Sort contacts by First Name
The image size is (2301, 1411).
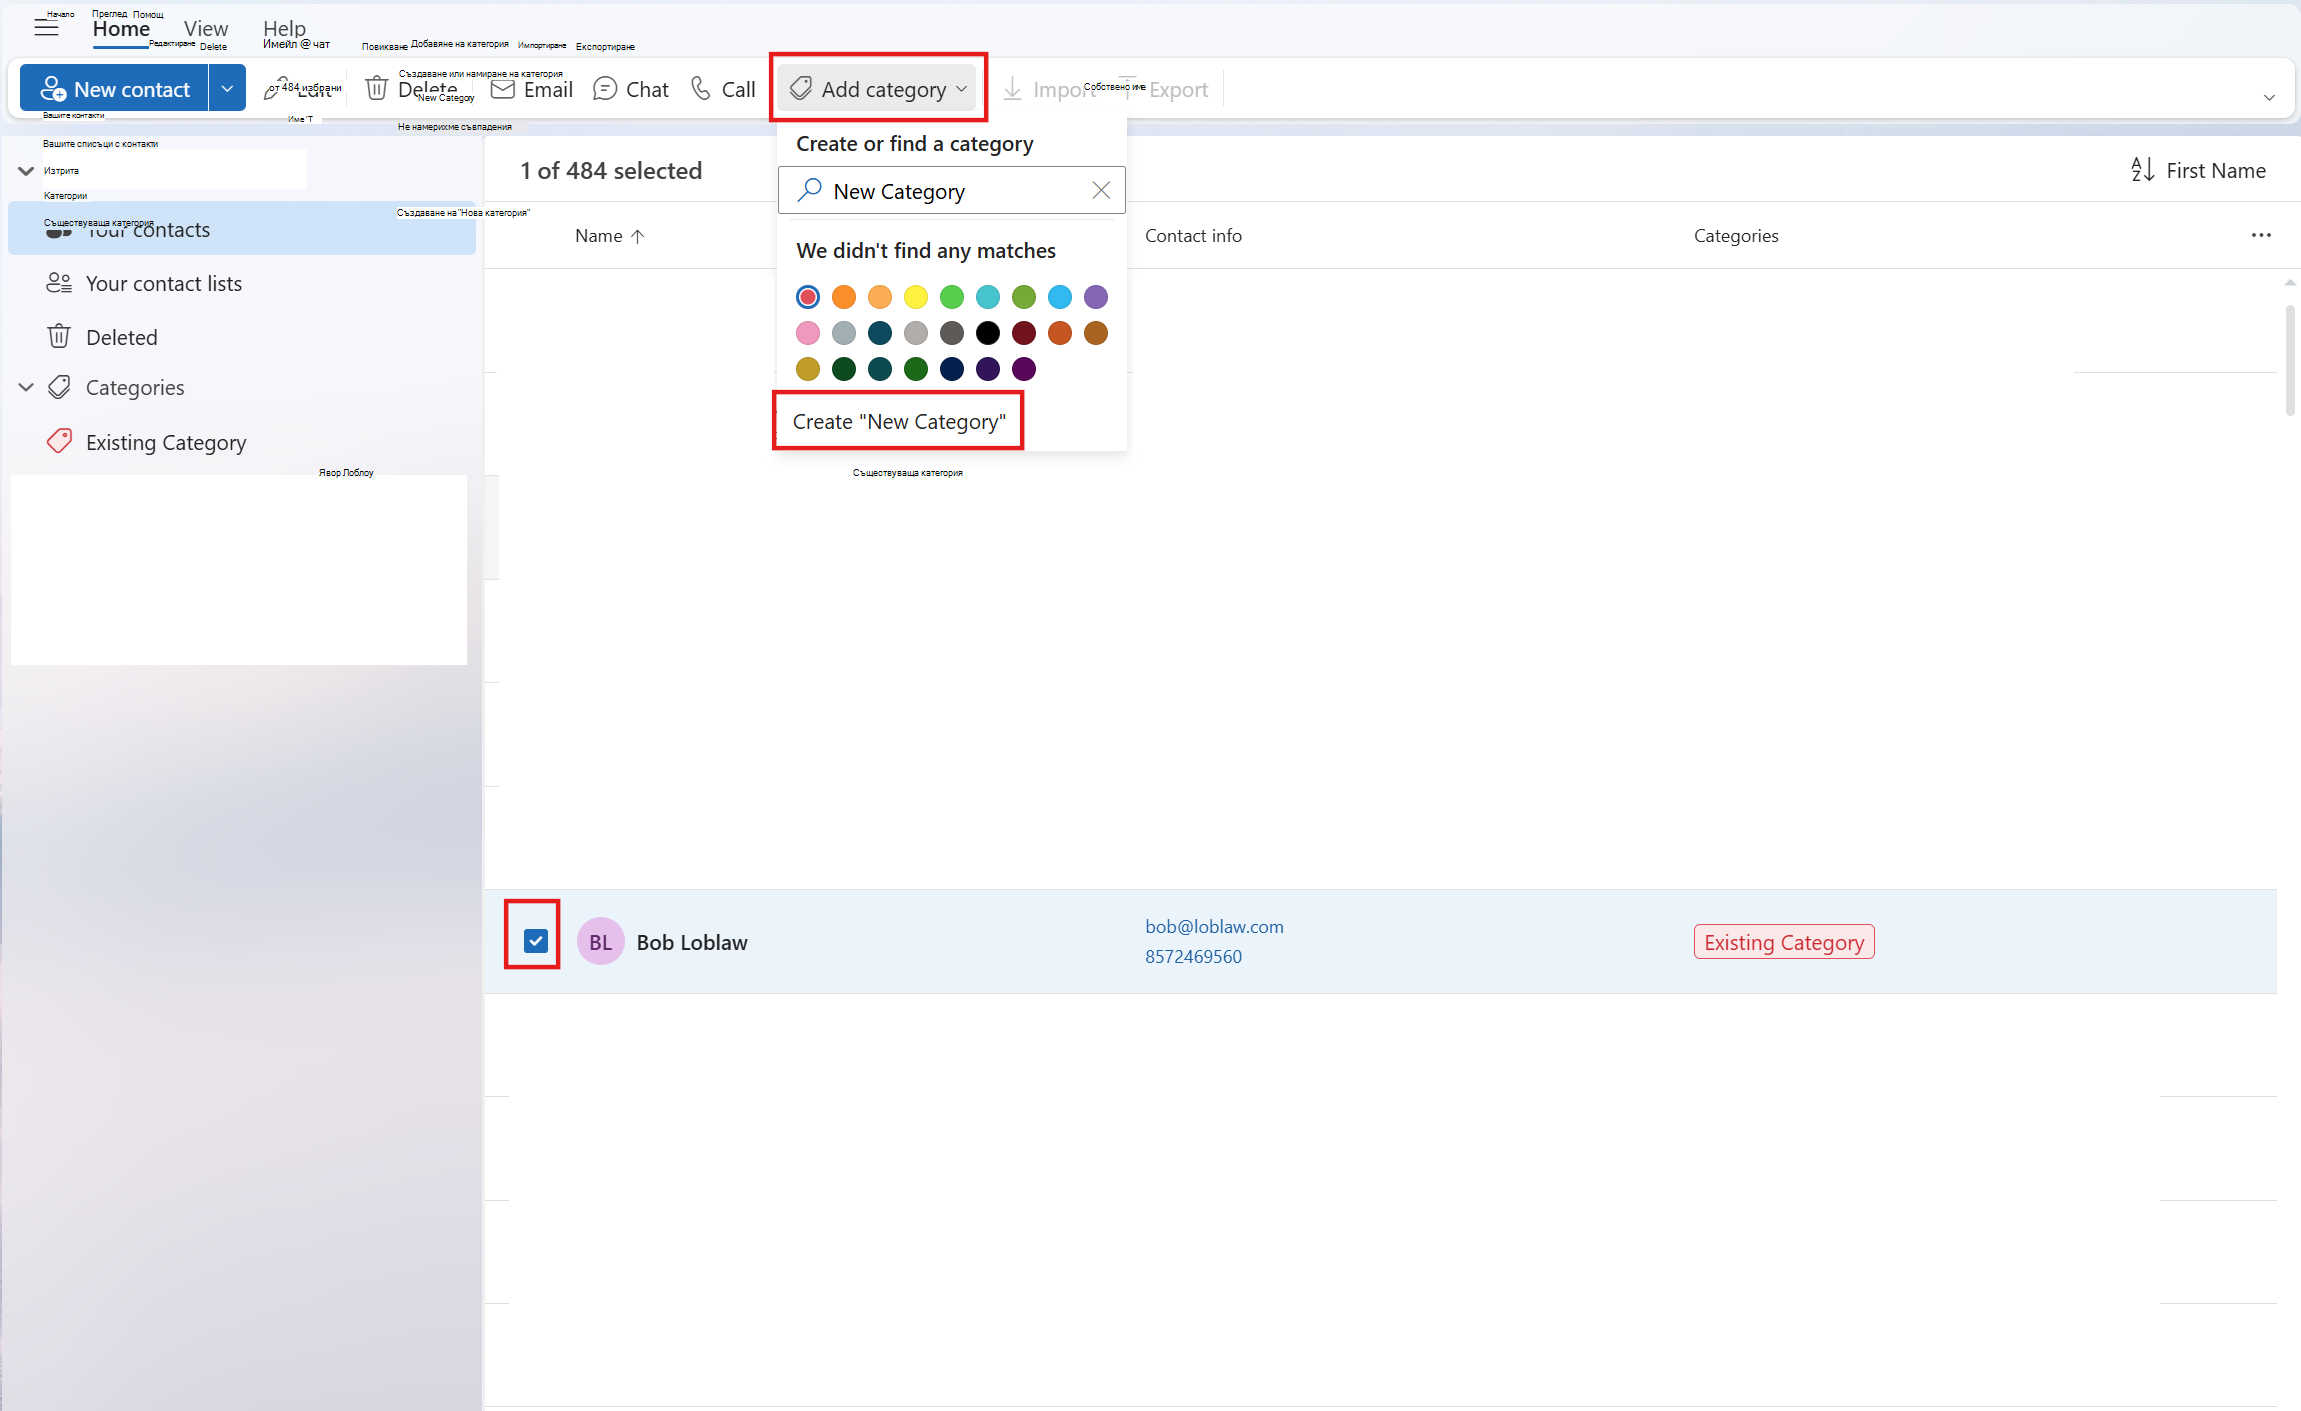[x=2198, y=170]
